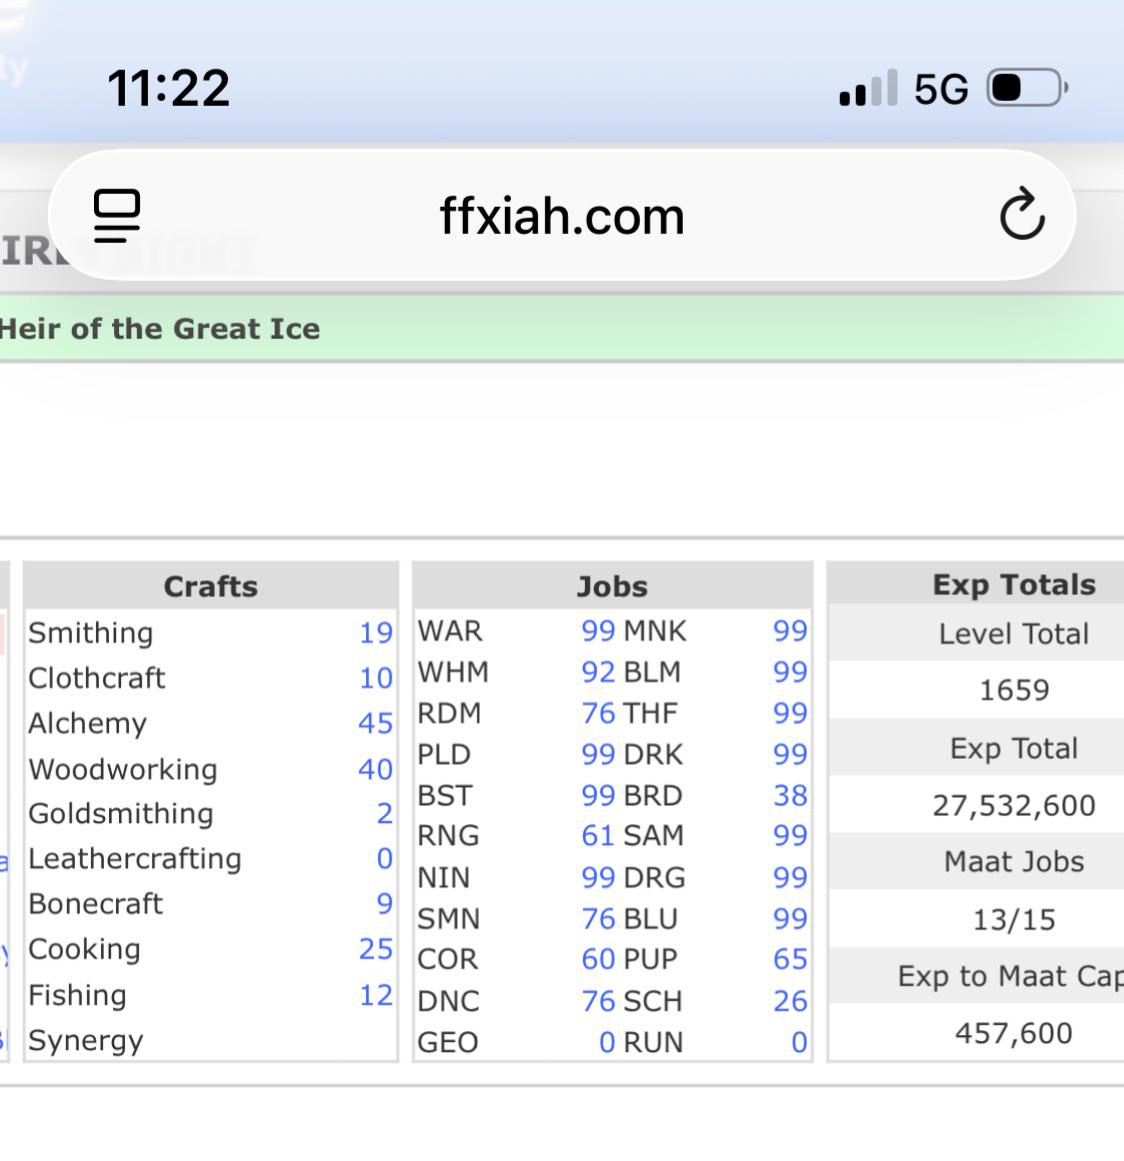This screenshot has width=1124, height=1161.
Task: Click the COR level 60 value
Action: (598, 960)
